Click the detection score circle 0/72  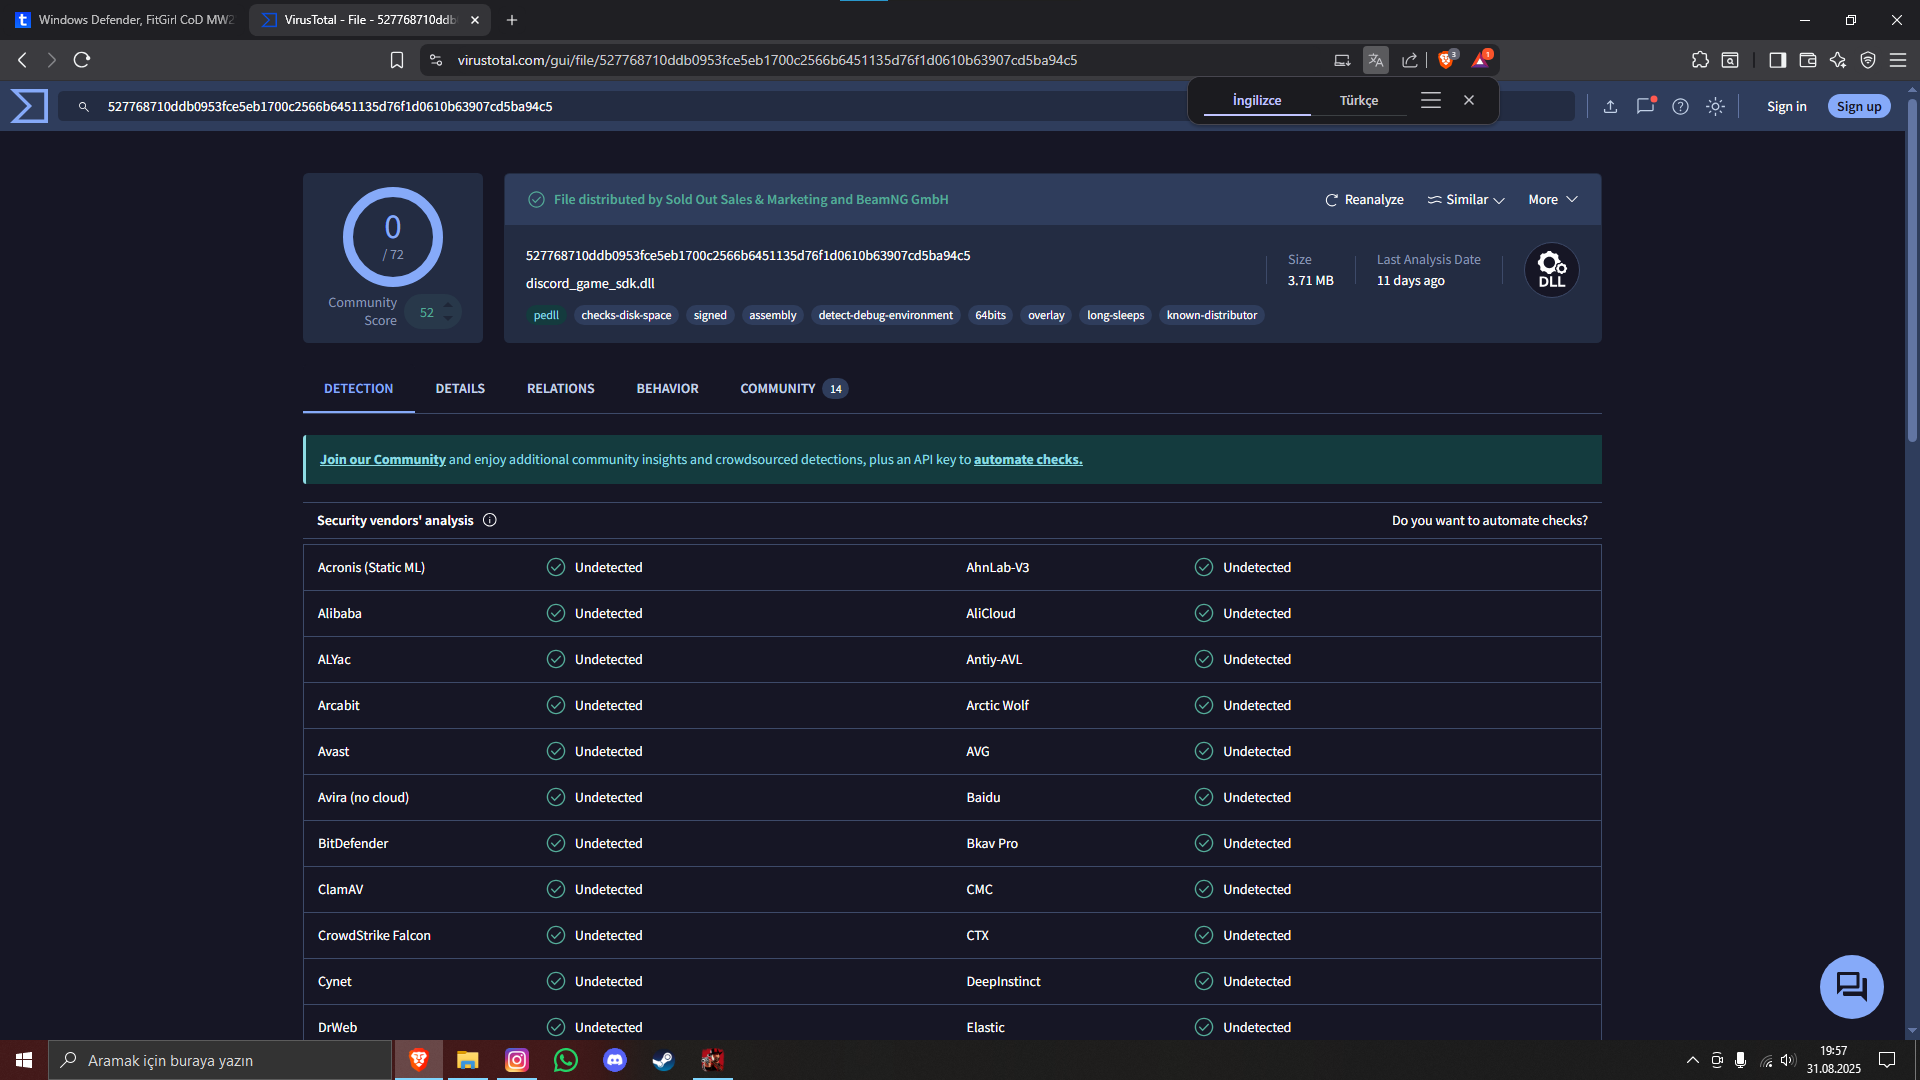(x=393, y=237)
